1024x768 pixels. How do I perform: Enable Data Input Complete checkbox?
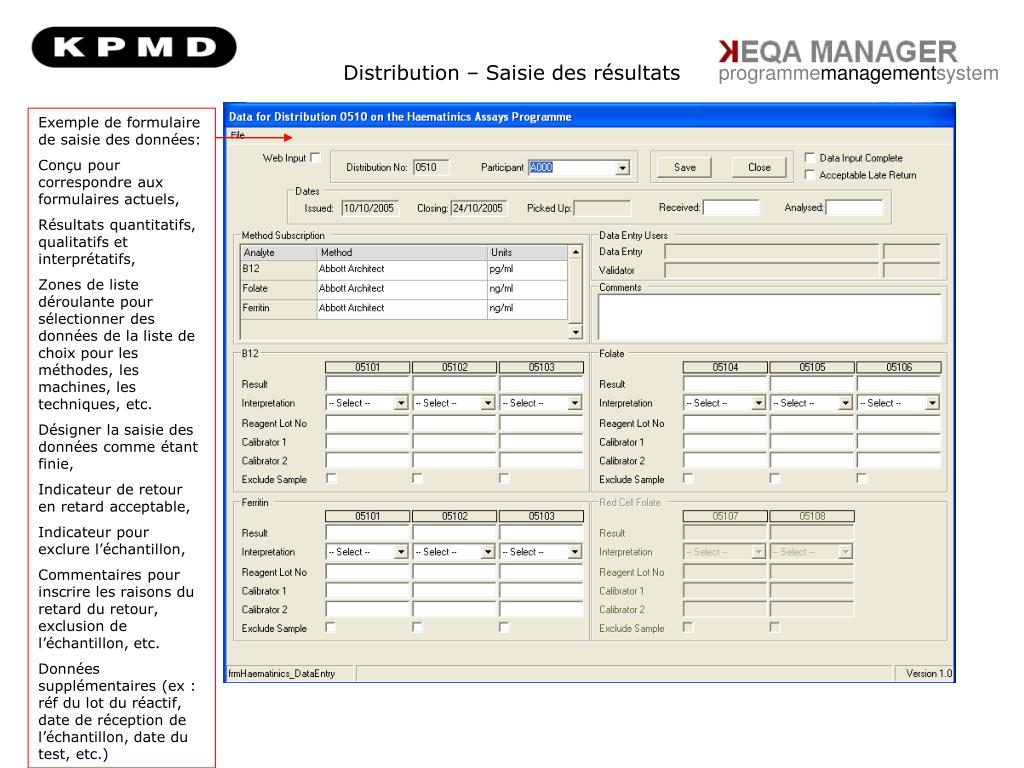click(810, 157)
